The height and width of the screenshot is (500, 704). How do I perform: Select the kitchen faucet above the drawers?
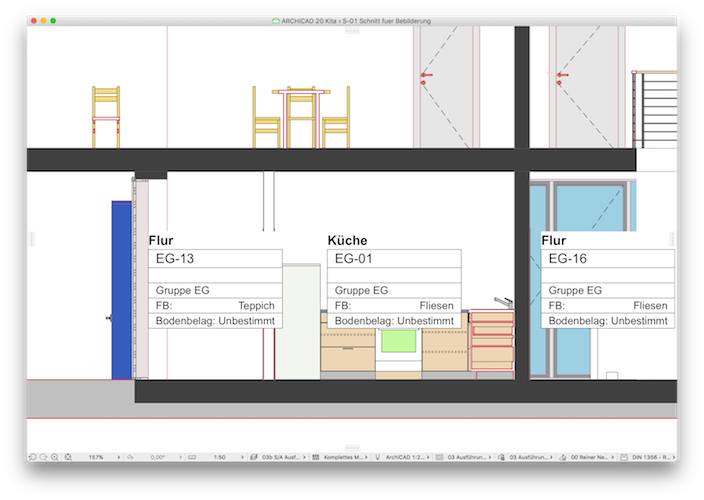[504, 303]
